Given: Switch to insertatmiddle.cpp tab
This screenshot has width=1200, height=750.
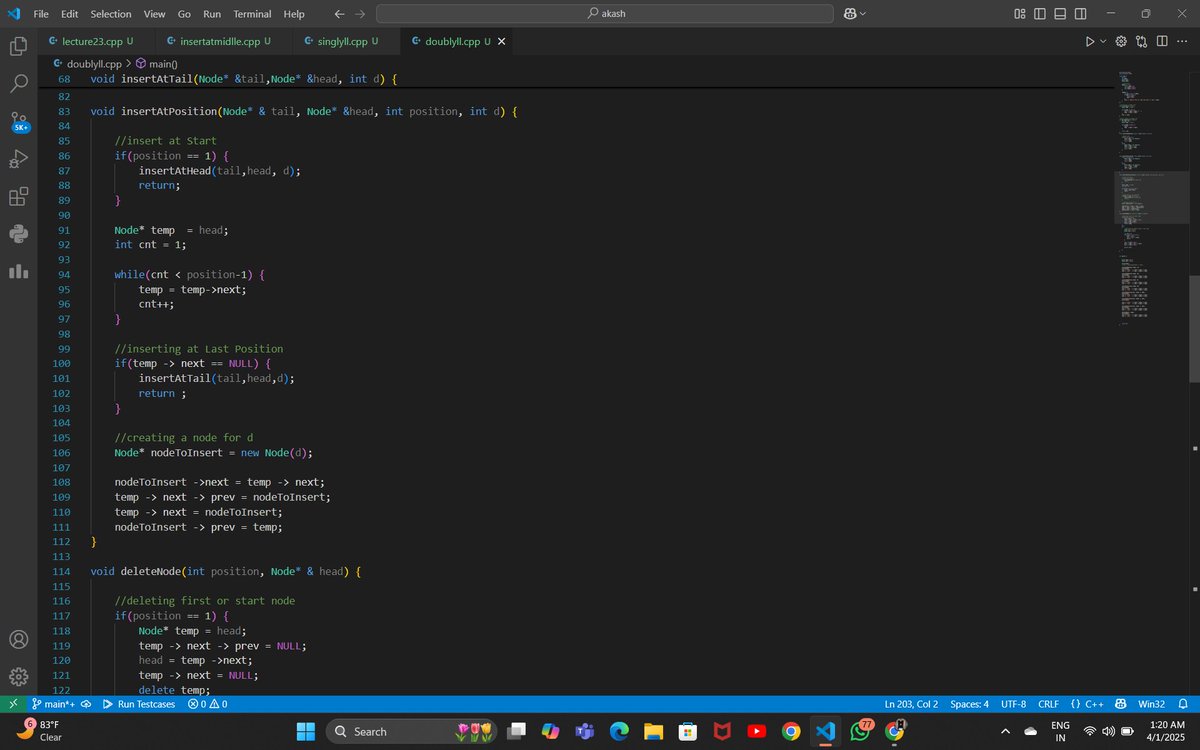Looking at the screenshot, I should coord(217,41).
